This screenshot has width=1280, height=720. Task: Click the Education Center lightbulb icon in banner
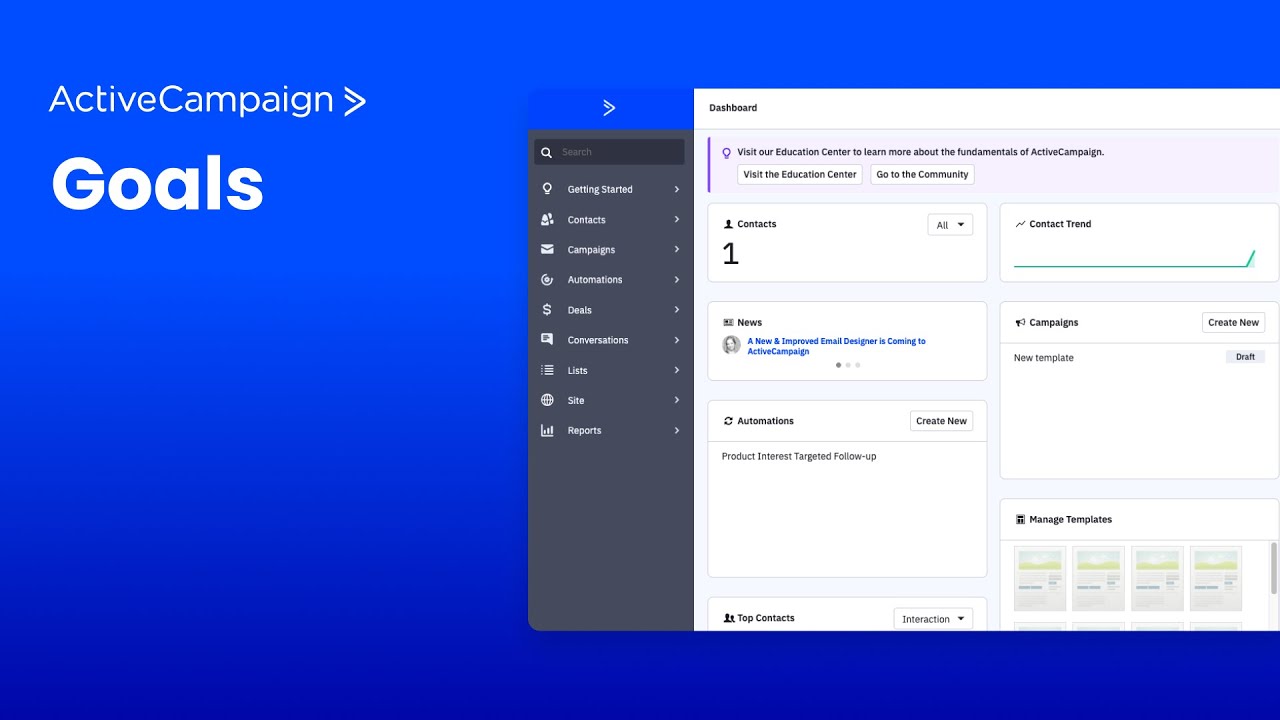click(x=727, y=153)
